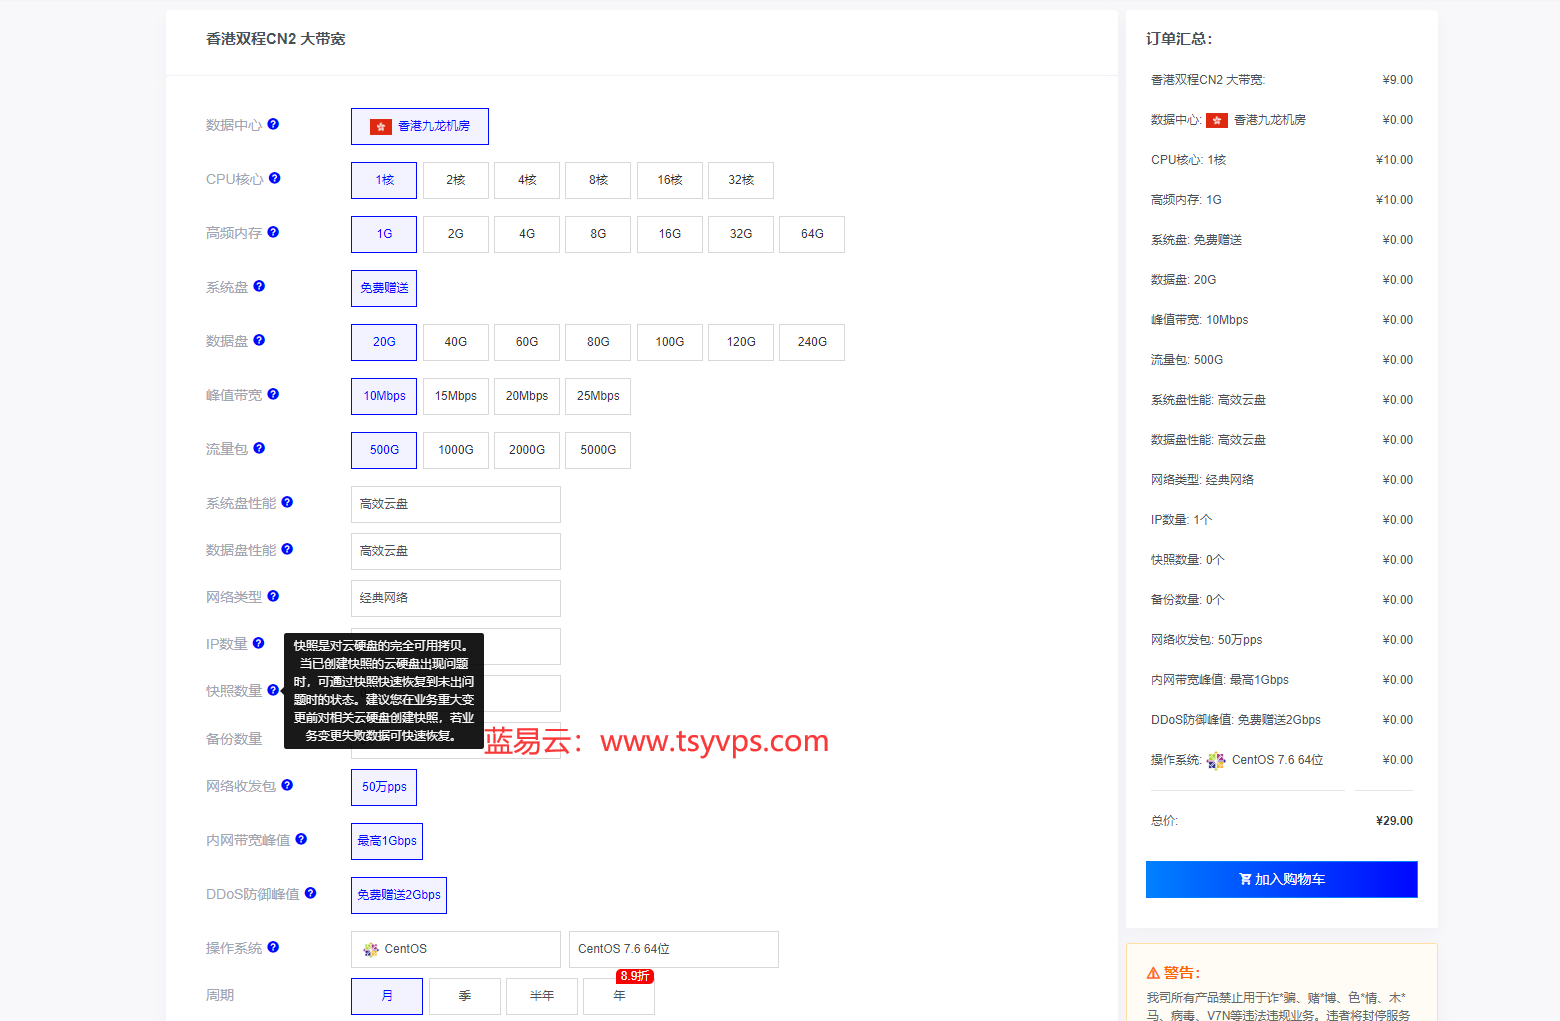Click help icon beside 内网带宽峰值

pyautogui.click(x=301, y=839)
